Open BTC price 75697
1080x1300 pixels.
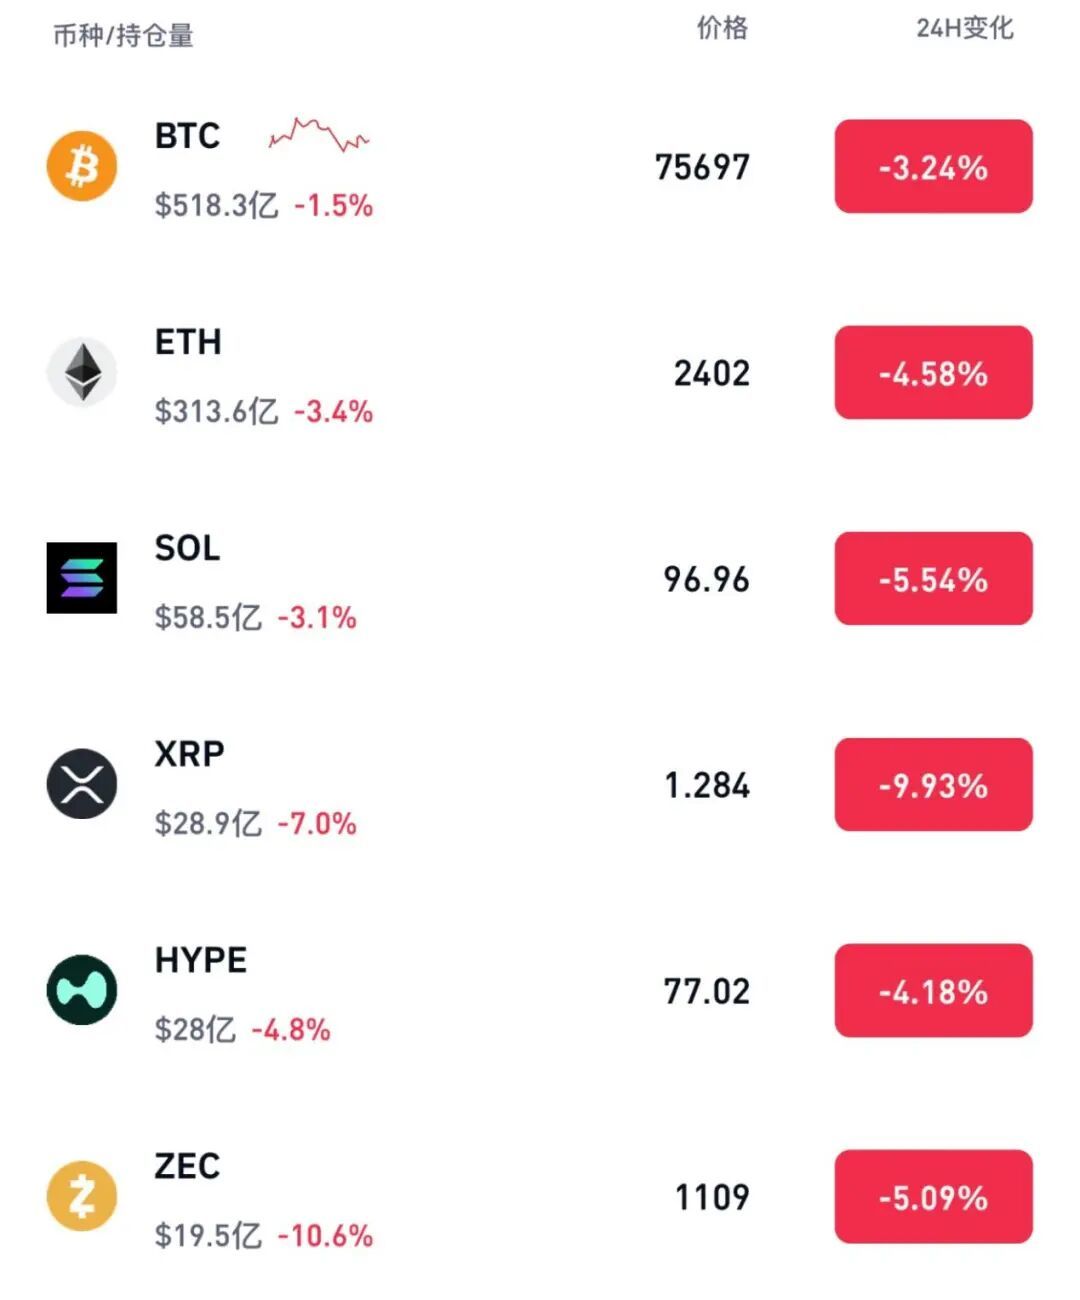point(702,167)
